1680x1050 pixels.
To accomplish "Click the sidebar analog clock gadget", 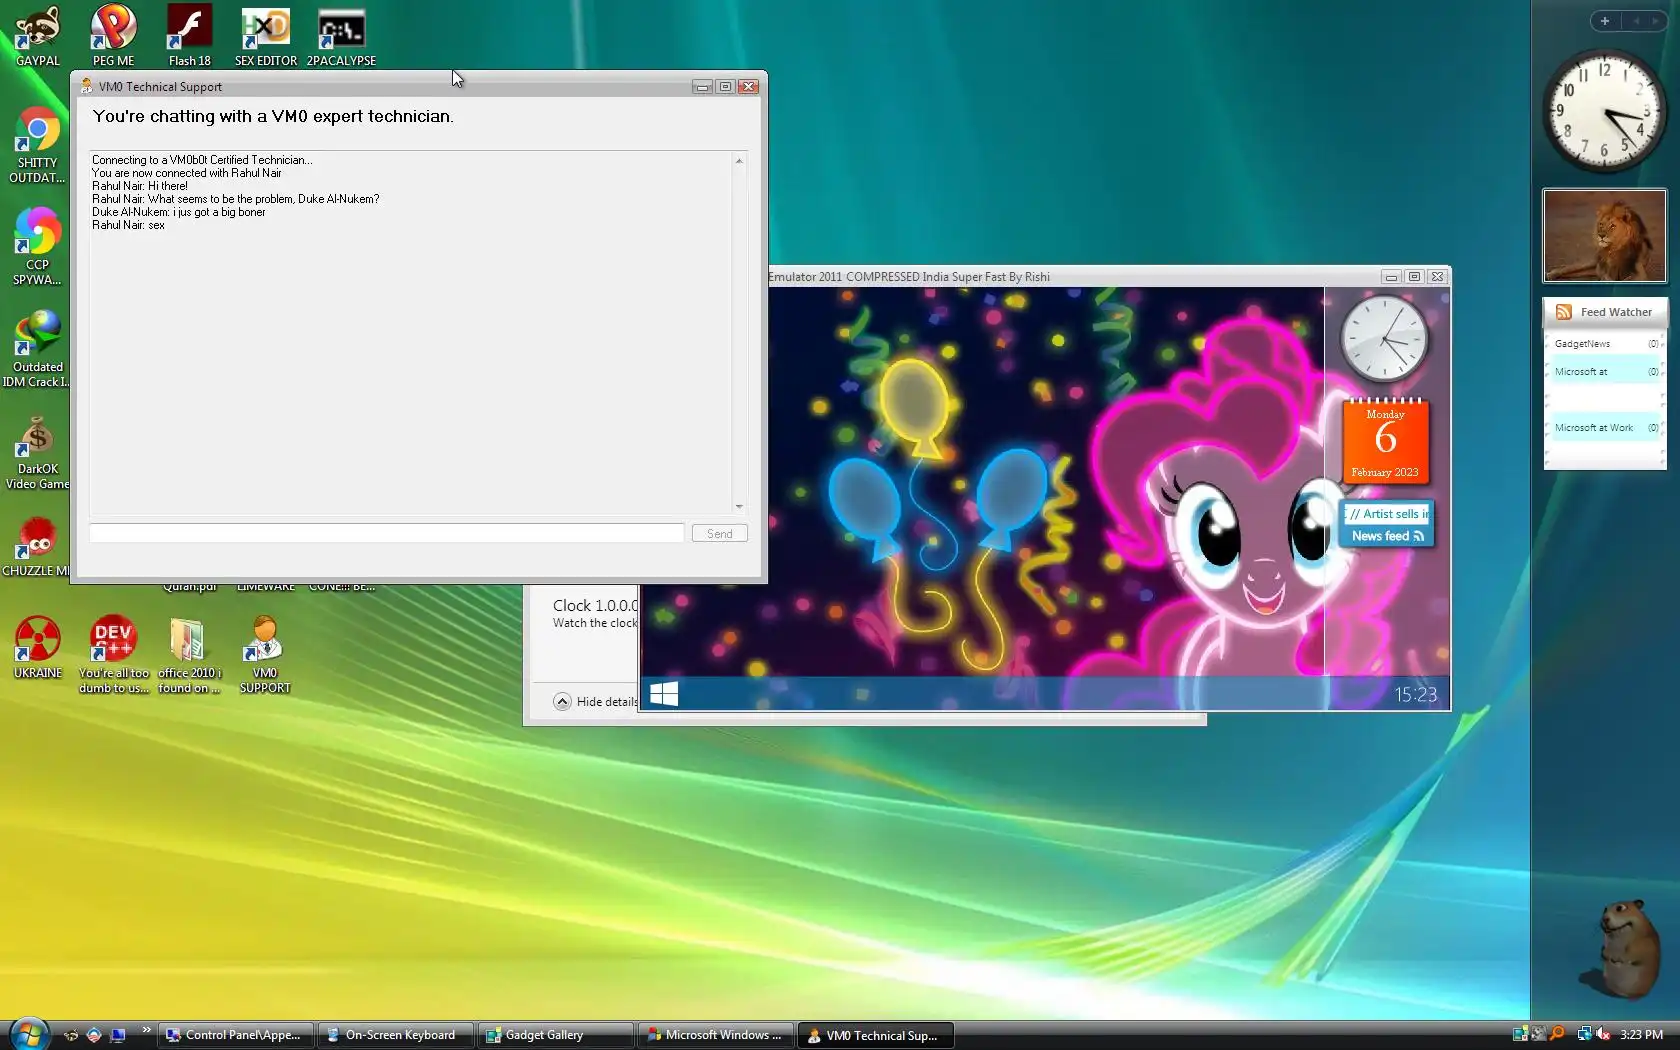I will click(x=1604, y=111).
